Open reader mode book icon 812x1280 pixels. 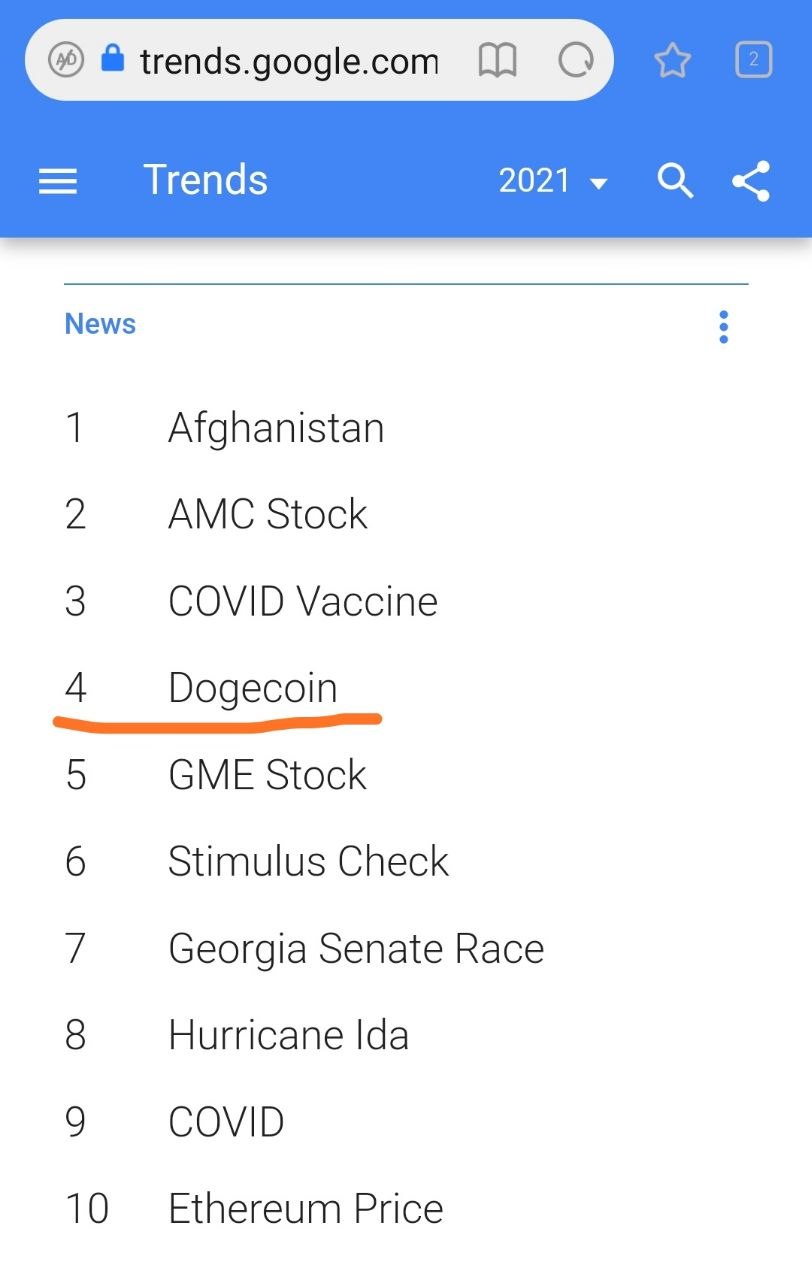pyautogui.click(x=497, y=61)
